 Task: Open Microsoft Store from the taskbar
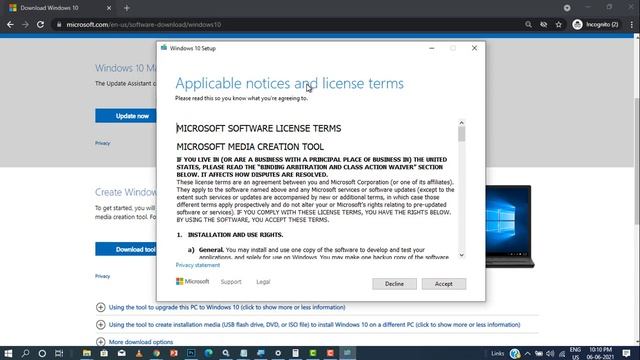[x=104, y=353]
